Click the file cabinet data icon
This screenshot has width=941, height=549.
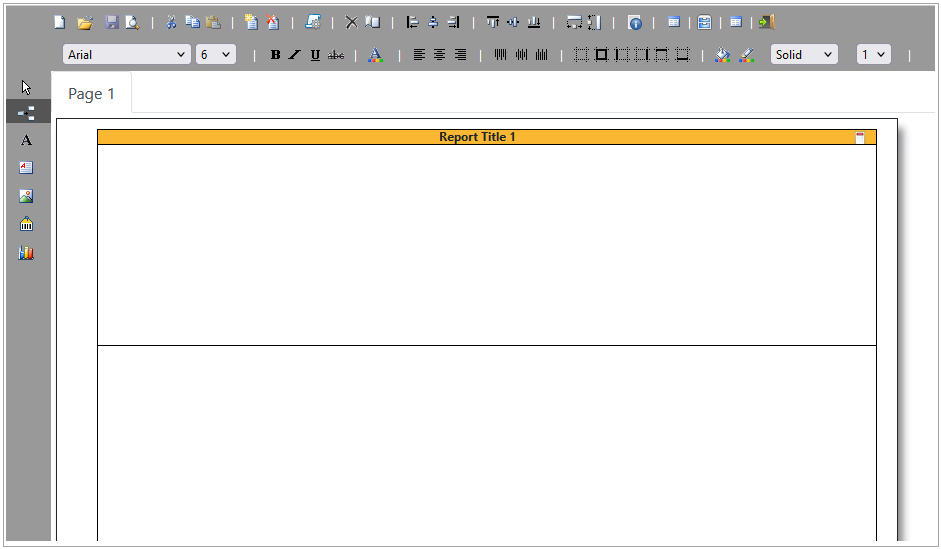pos(705,23)
